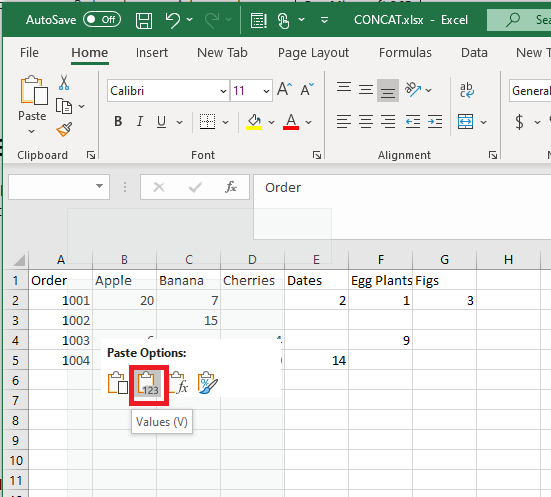The image size is (551, 497).
Task: Click the Save icon in title bar
Action: click(144, 20)
